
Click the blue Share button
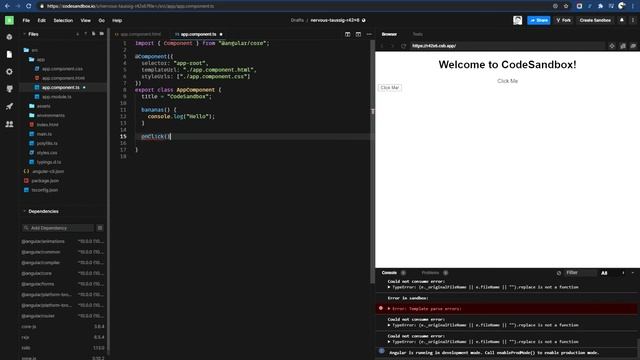539,20
